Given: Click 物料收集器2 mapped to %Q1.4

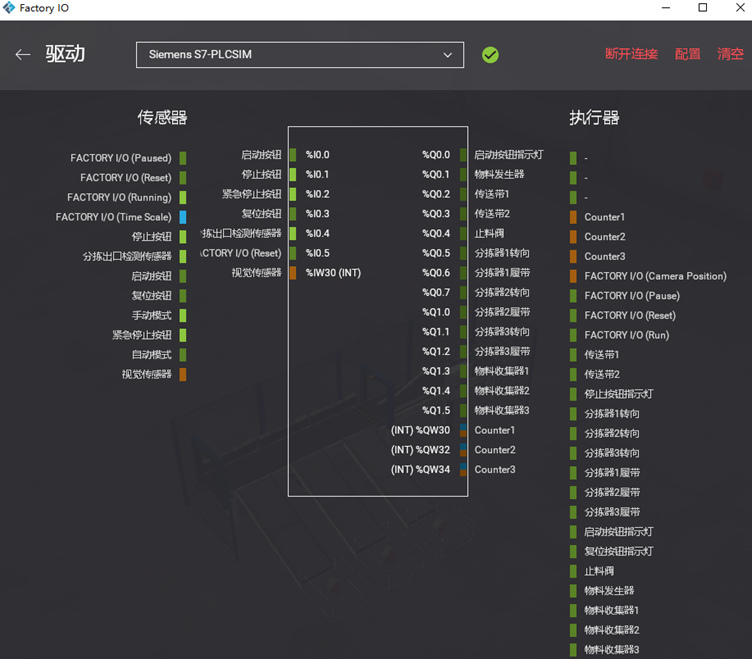Looking at the screenshot, I should click(502, 390).
